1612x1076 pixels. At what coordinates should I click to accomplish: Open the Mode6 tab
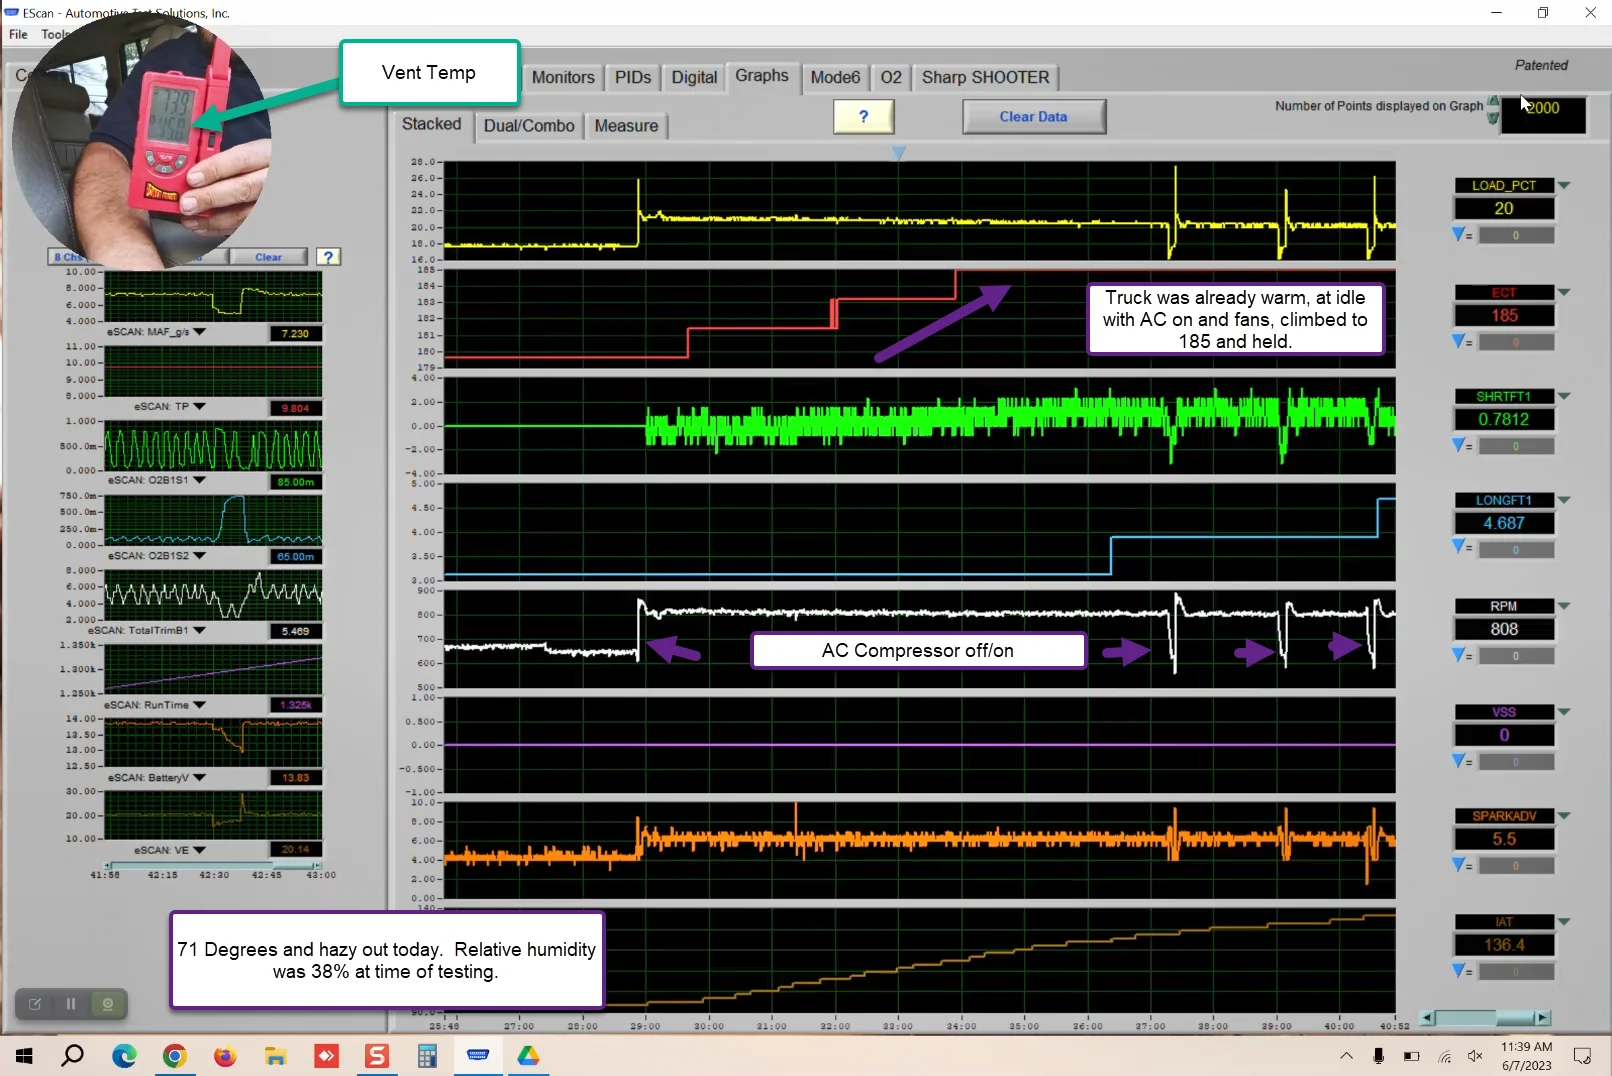coord(835,77)
